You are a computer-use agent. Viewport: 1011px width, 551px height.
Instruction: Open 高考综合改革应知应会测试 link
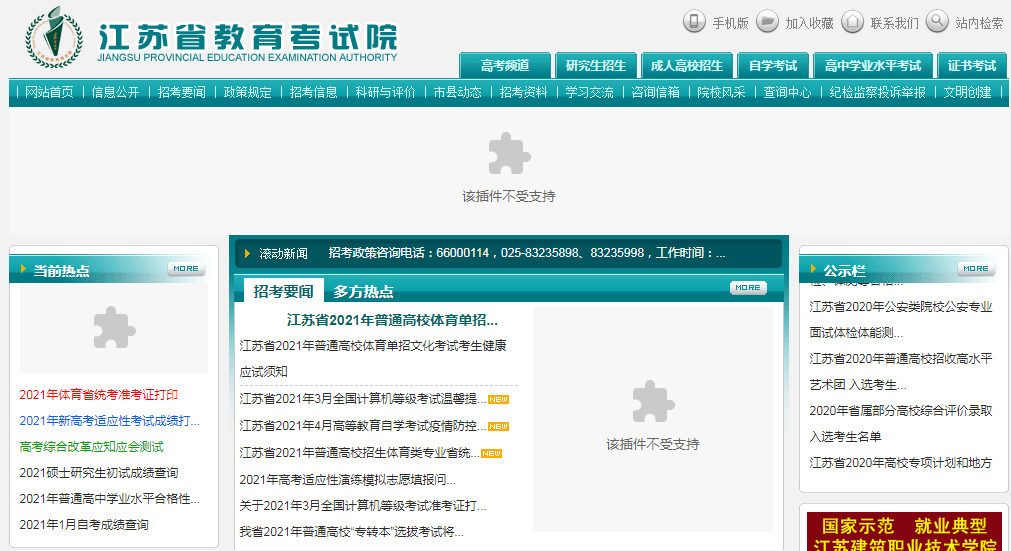[x=92, y=447]
